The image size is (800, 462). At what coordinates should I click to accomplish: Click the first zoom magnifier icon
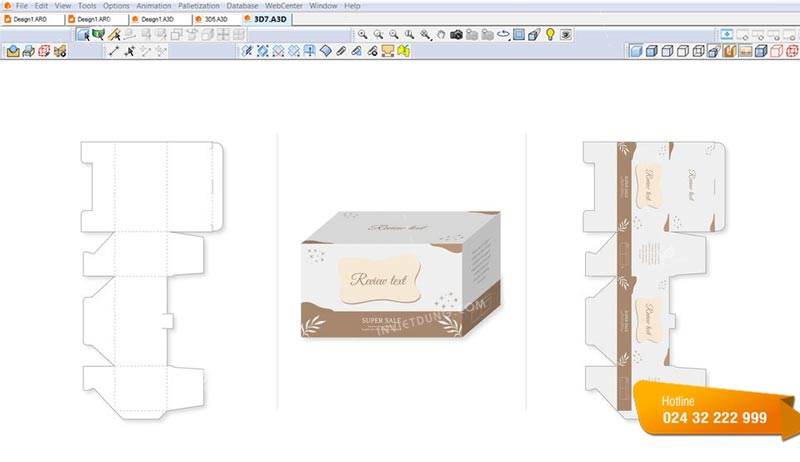point(362,35)
